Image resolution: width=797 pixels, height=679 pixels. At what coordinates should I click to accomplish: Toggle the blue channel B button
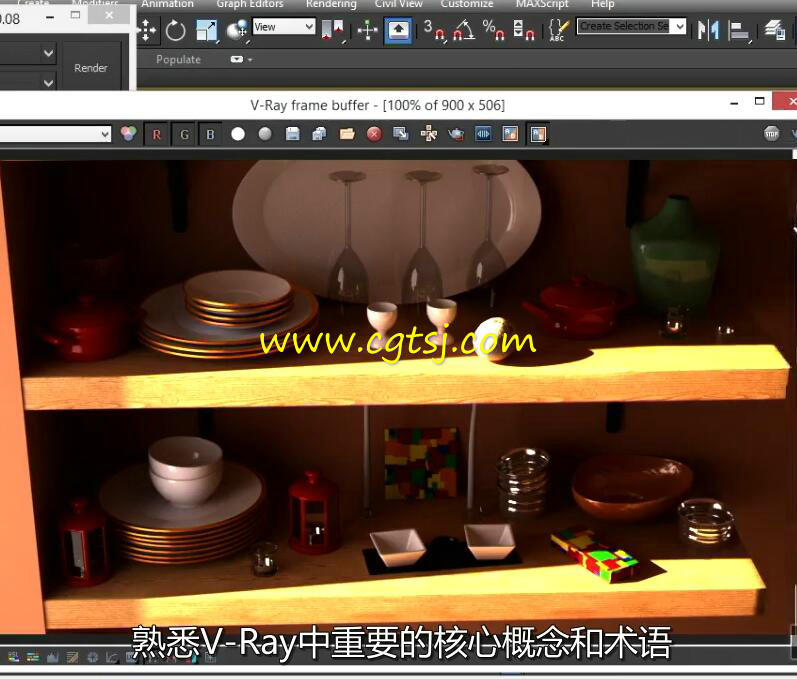click(x=210, y=134)
